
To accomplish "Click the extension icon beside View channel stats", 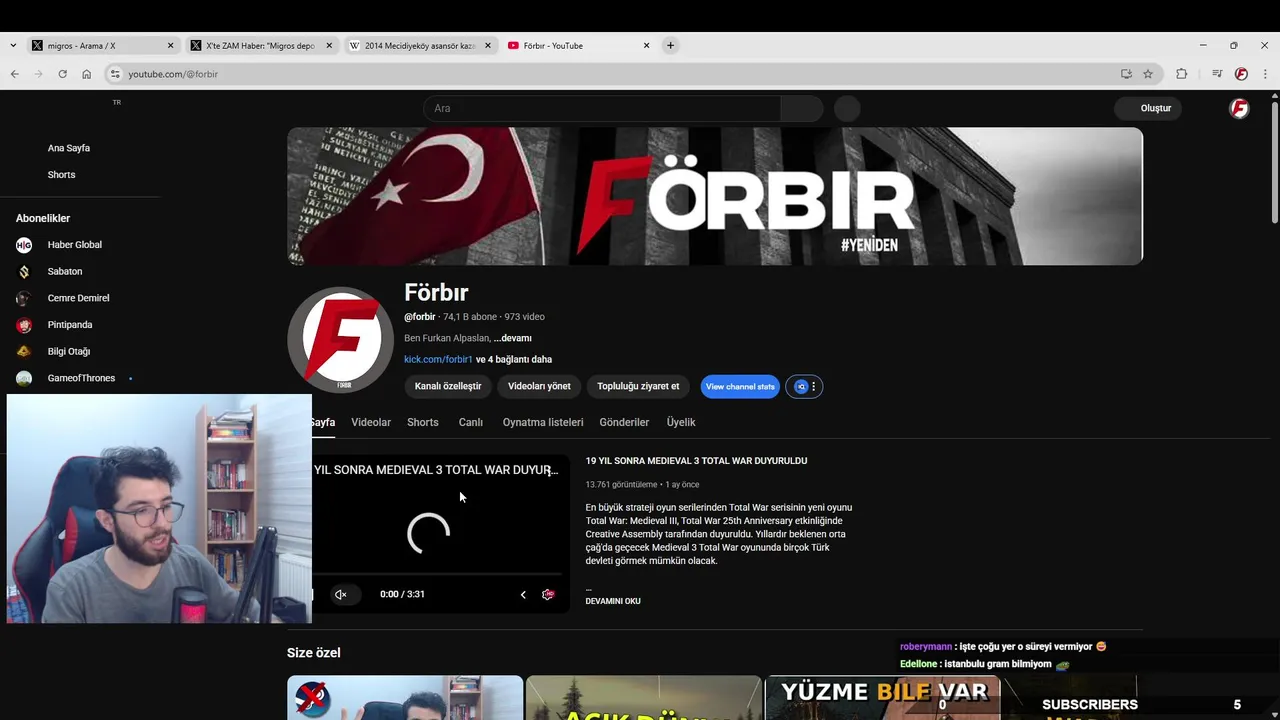I will tap(801, 386).
